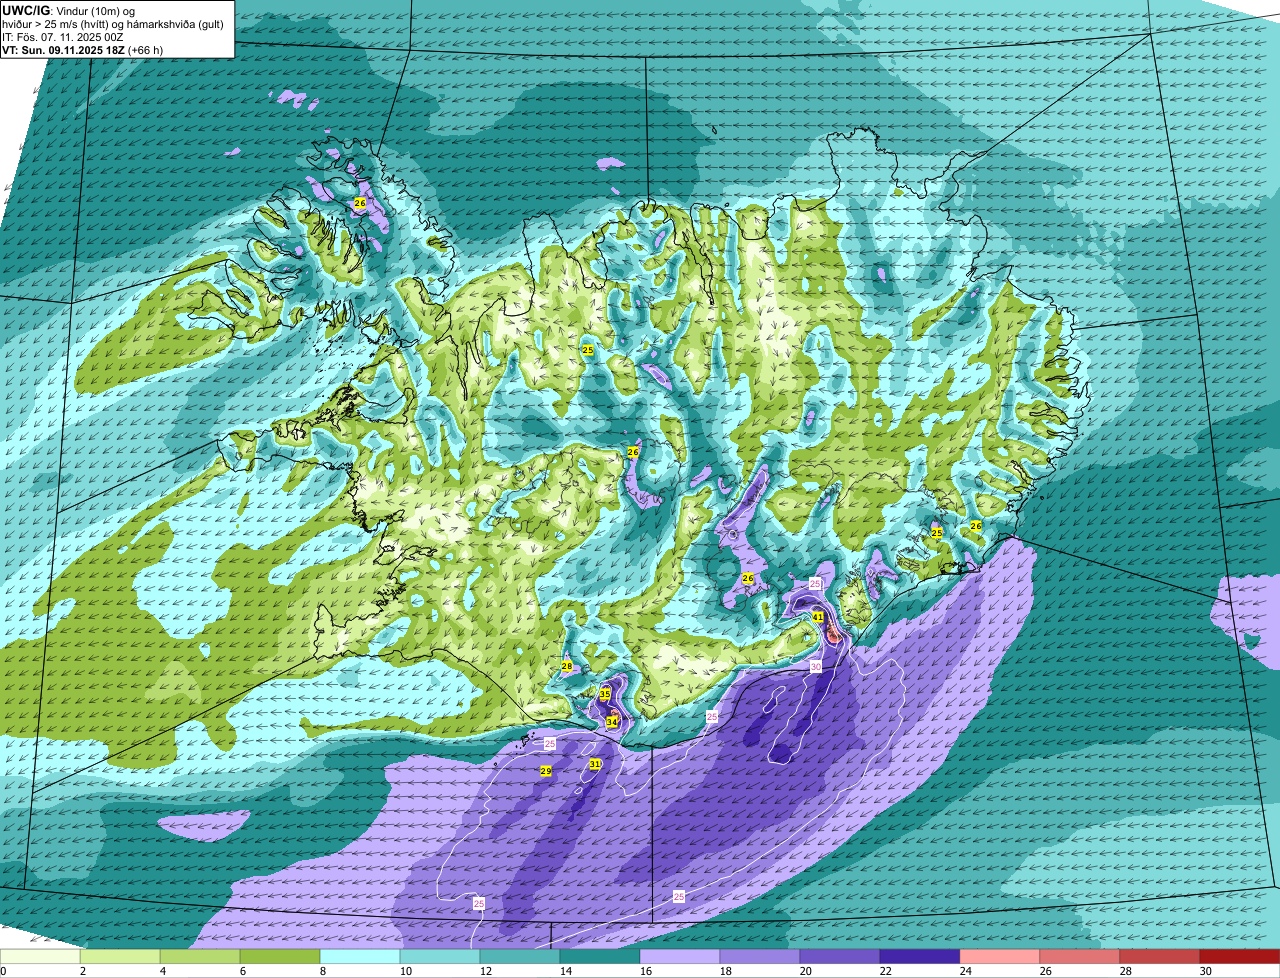Image resolution: width=1280 pixels, height=978 pixels.
Task: Click the title line "UWC/IG: Vindur (10m) og"
Action: (x=68, y=10)
